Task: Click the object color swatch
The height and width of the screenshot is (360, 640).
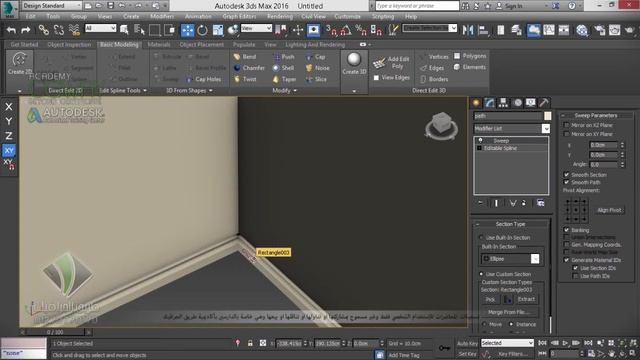Action: point(547,116)
